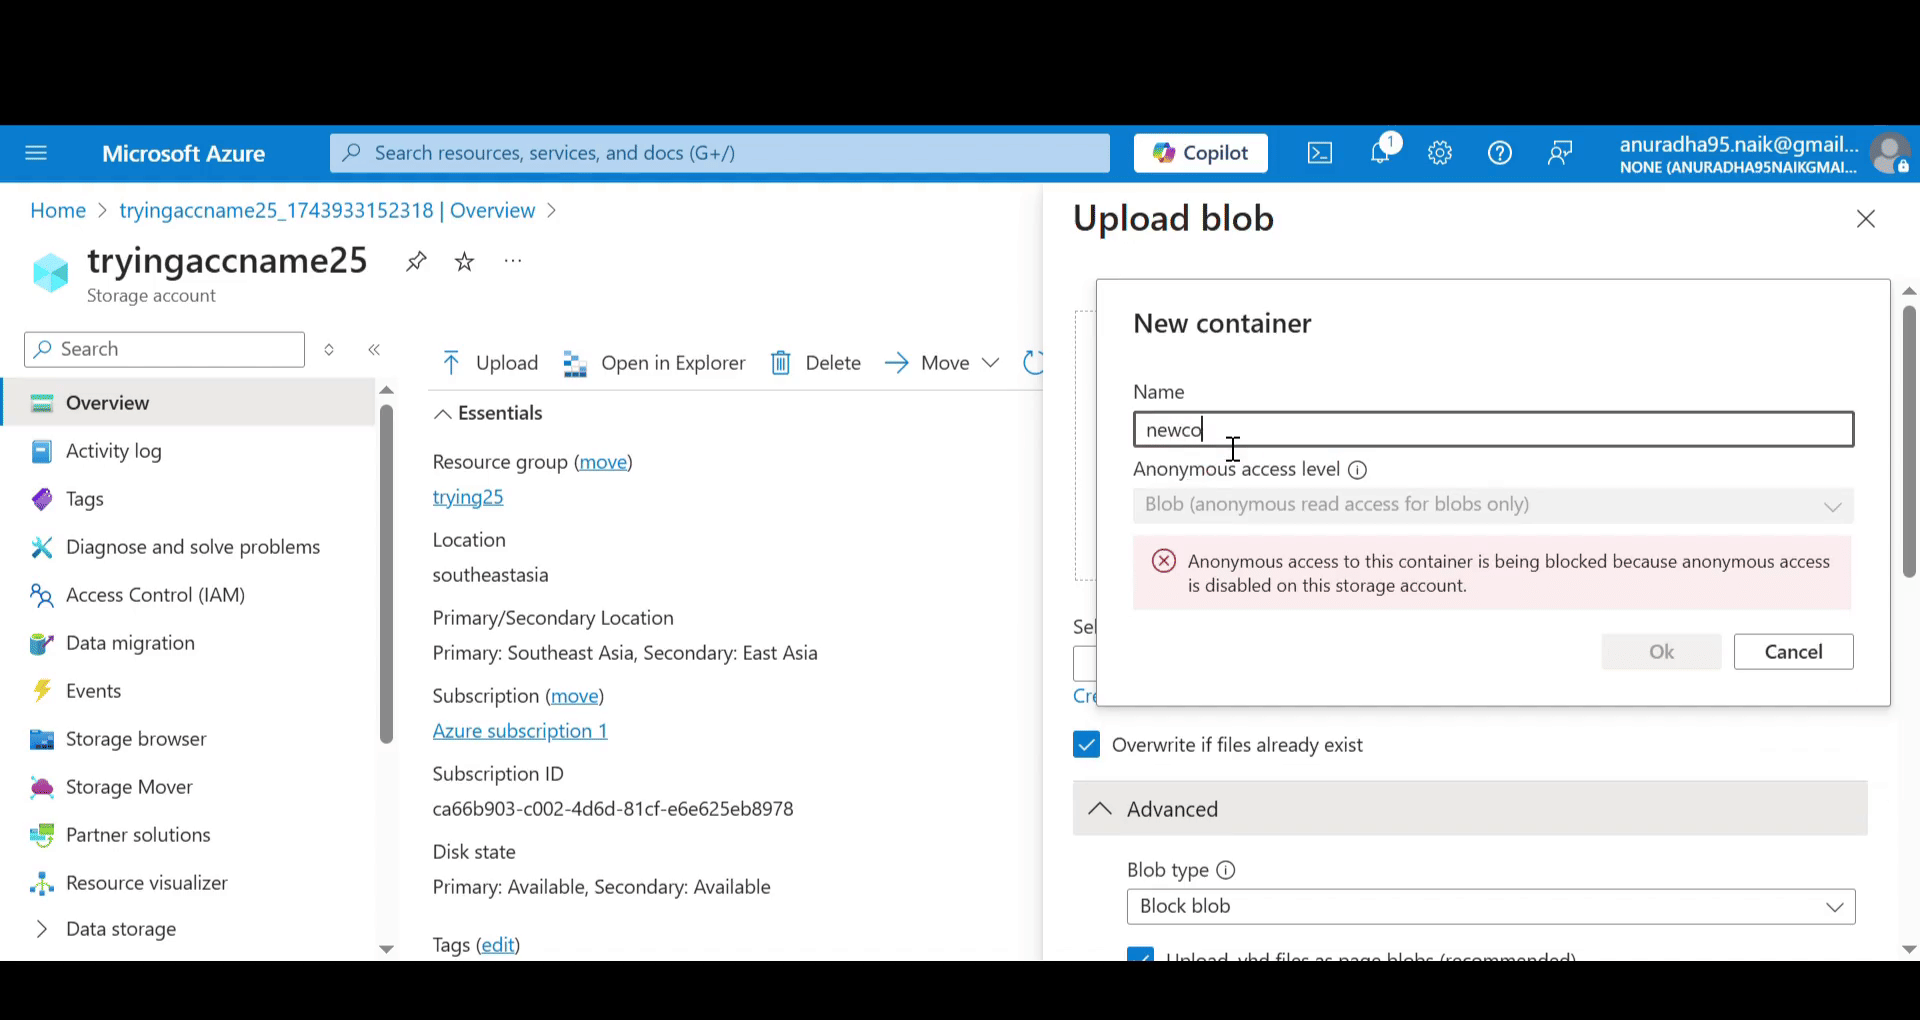Click Ok in New container dialog
Screen dimensions: 1920x1020
[1661, 652]
